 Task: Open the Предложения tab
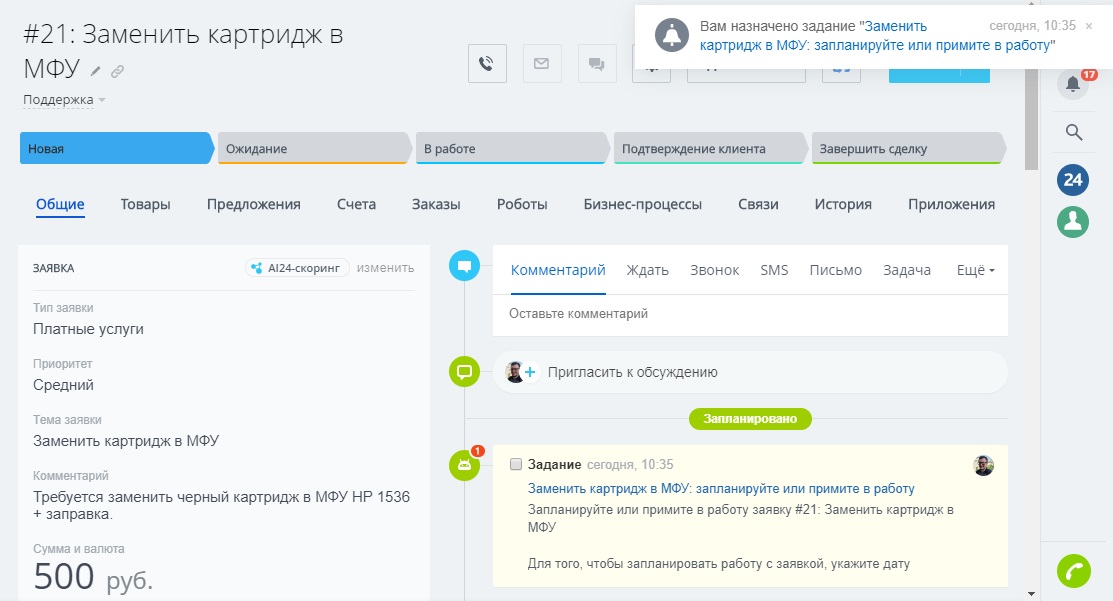(253, 204)
